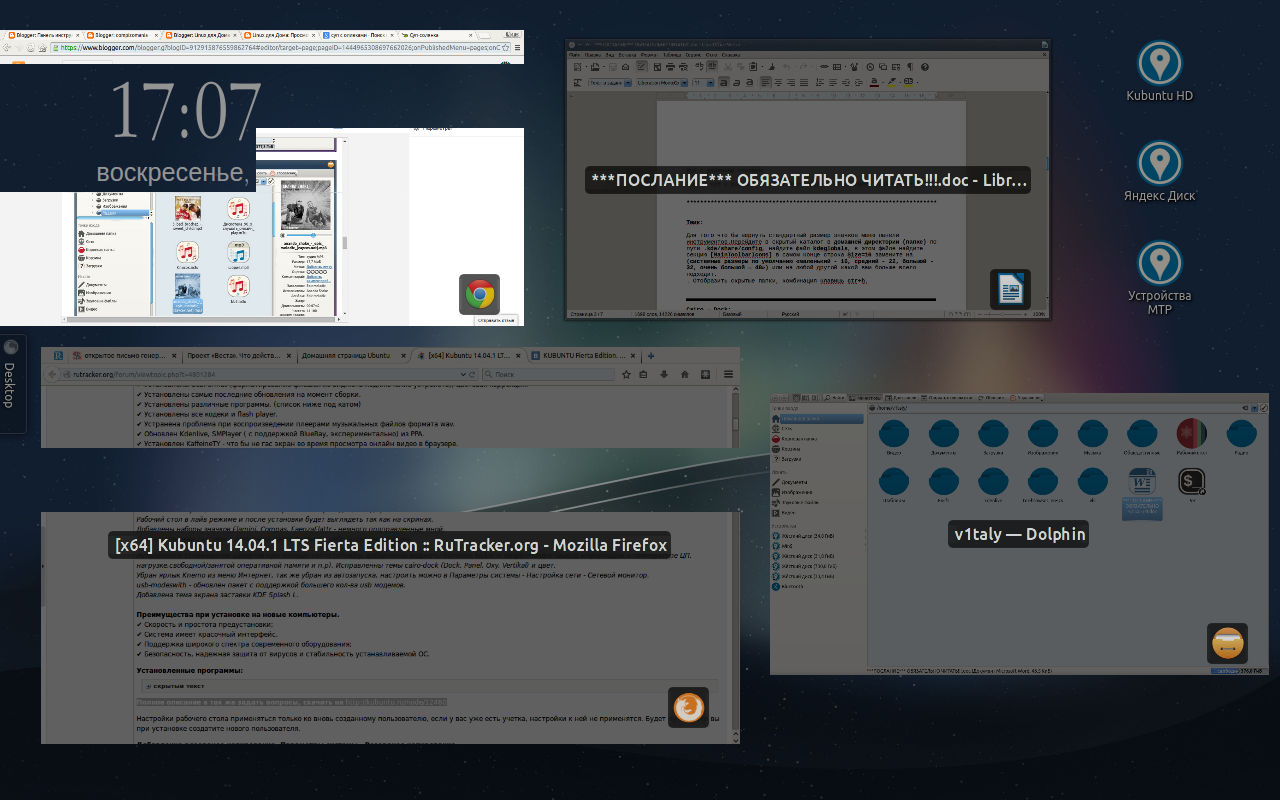Open a new Firefox tab with plus button

pos(651,355)
